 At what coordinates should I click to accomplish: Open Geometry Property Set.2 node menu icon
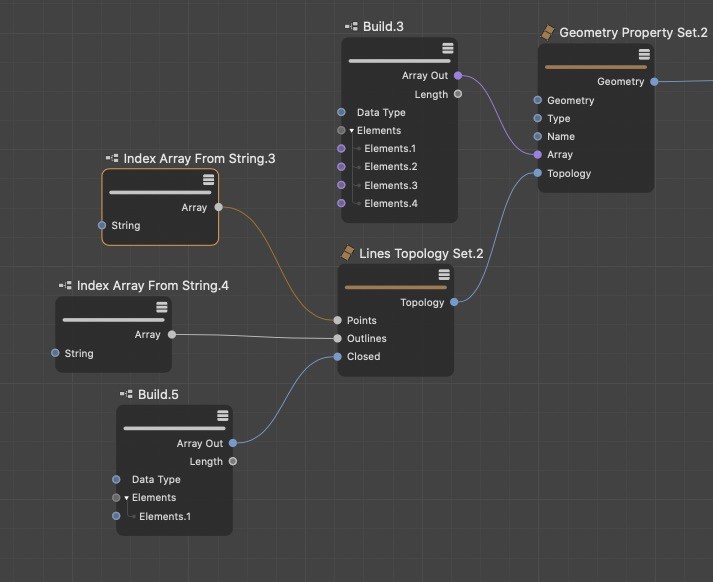[644, 55]
